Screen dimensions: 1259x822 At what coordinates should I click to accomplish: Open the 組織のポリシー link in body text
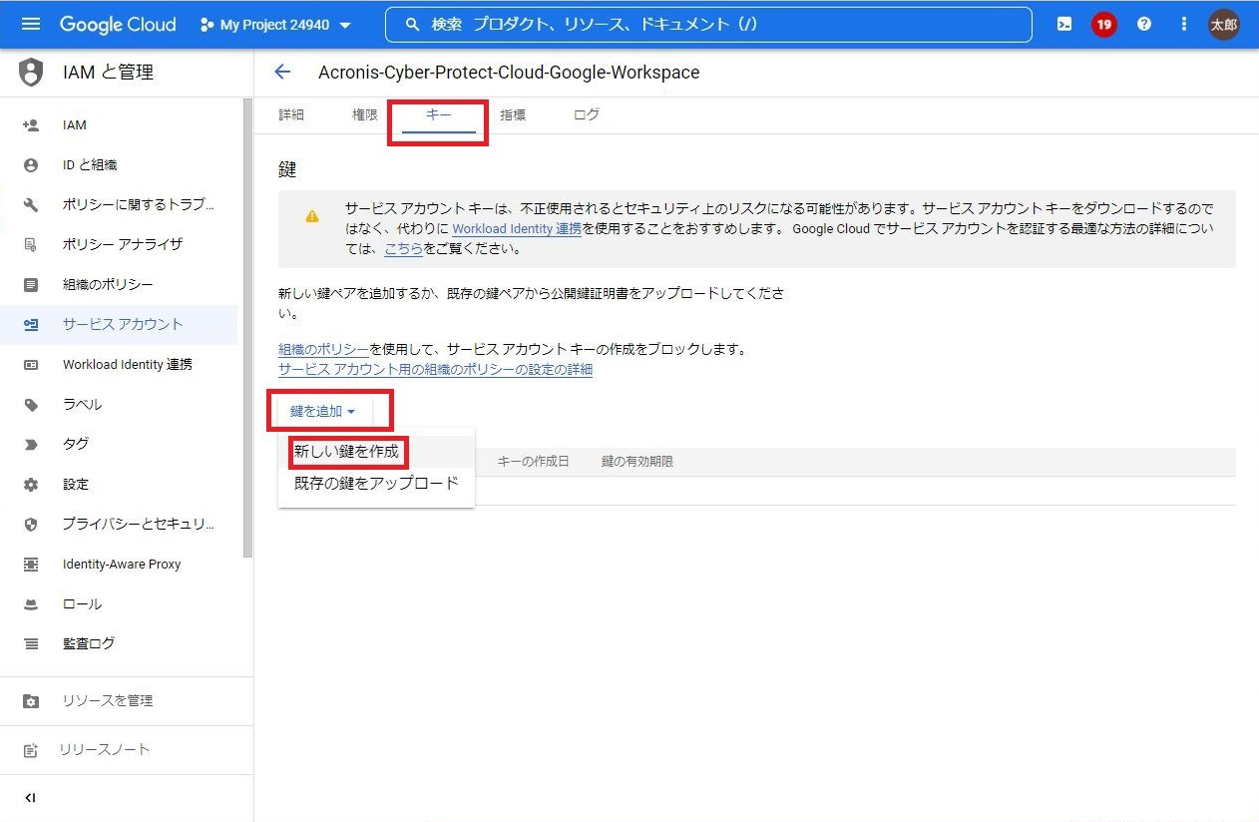(323, 350)
